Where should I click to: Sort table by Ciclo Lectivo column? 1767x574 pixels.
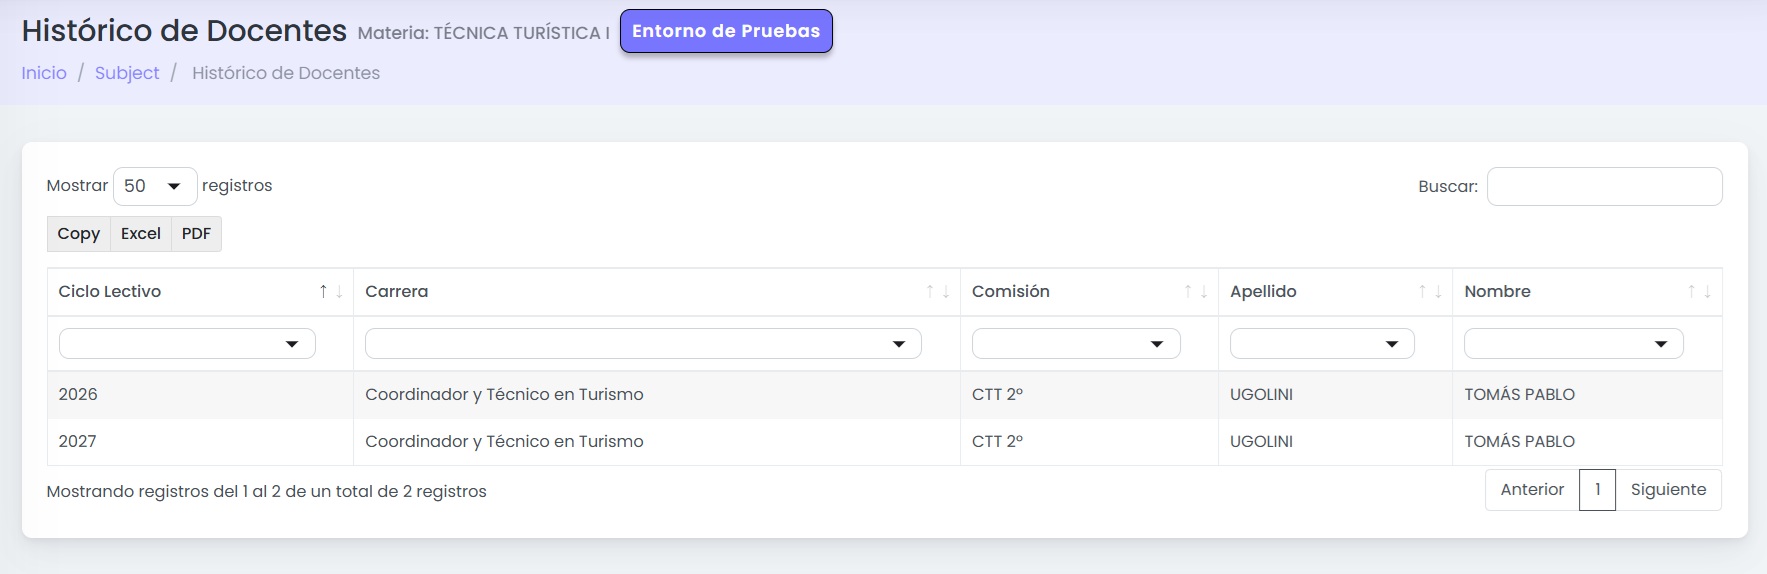200,292
